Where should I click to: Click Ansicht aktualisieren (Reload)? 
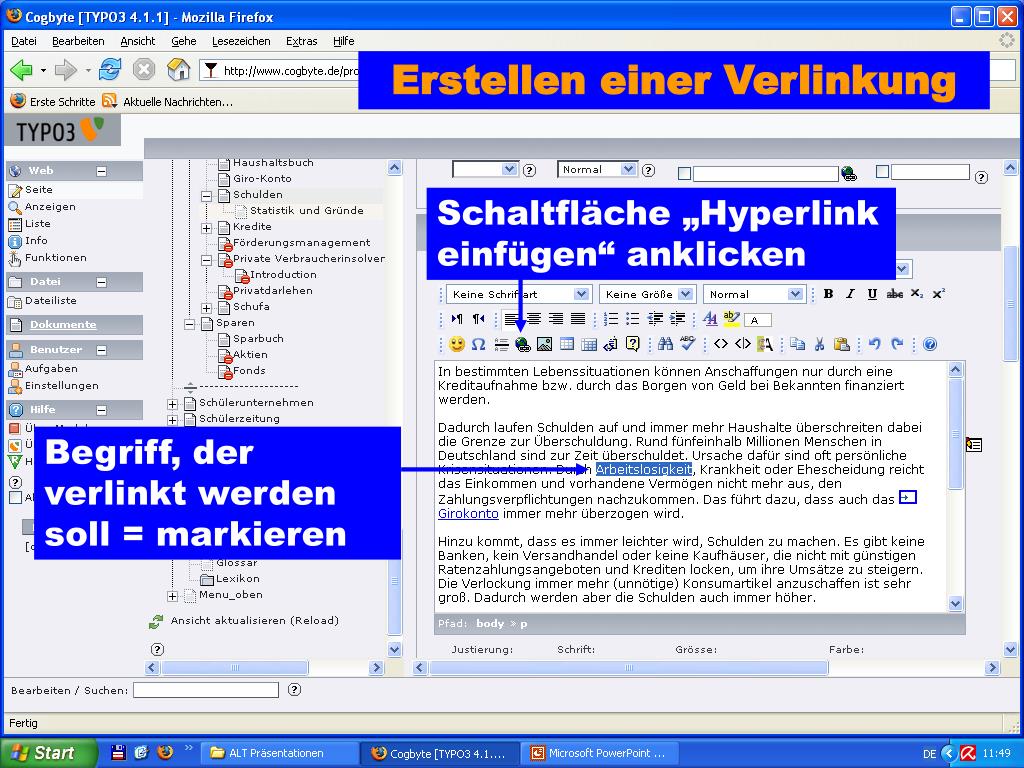(x=255, y=620)
